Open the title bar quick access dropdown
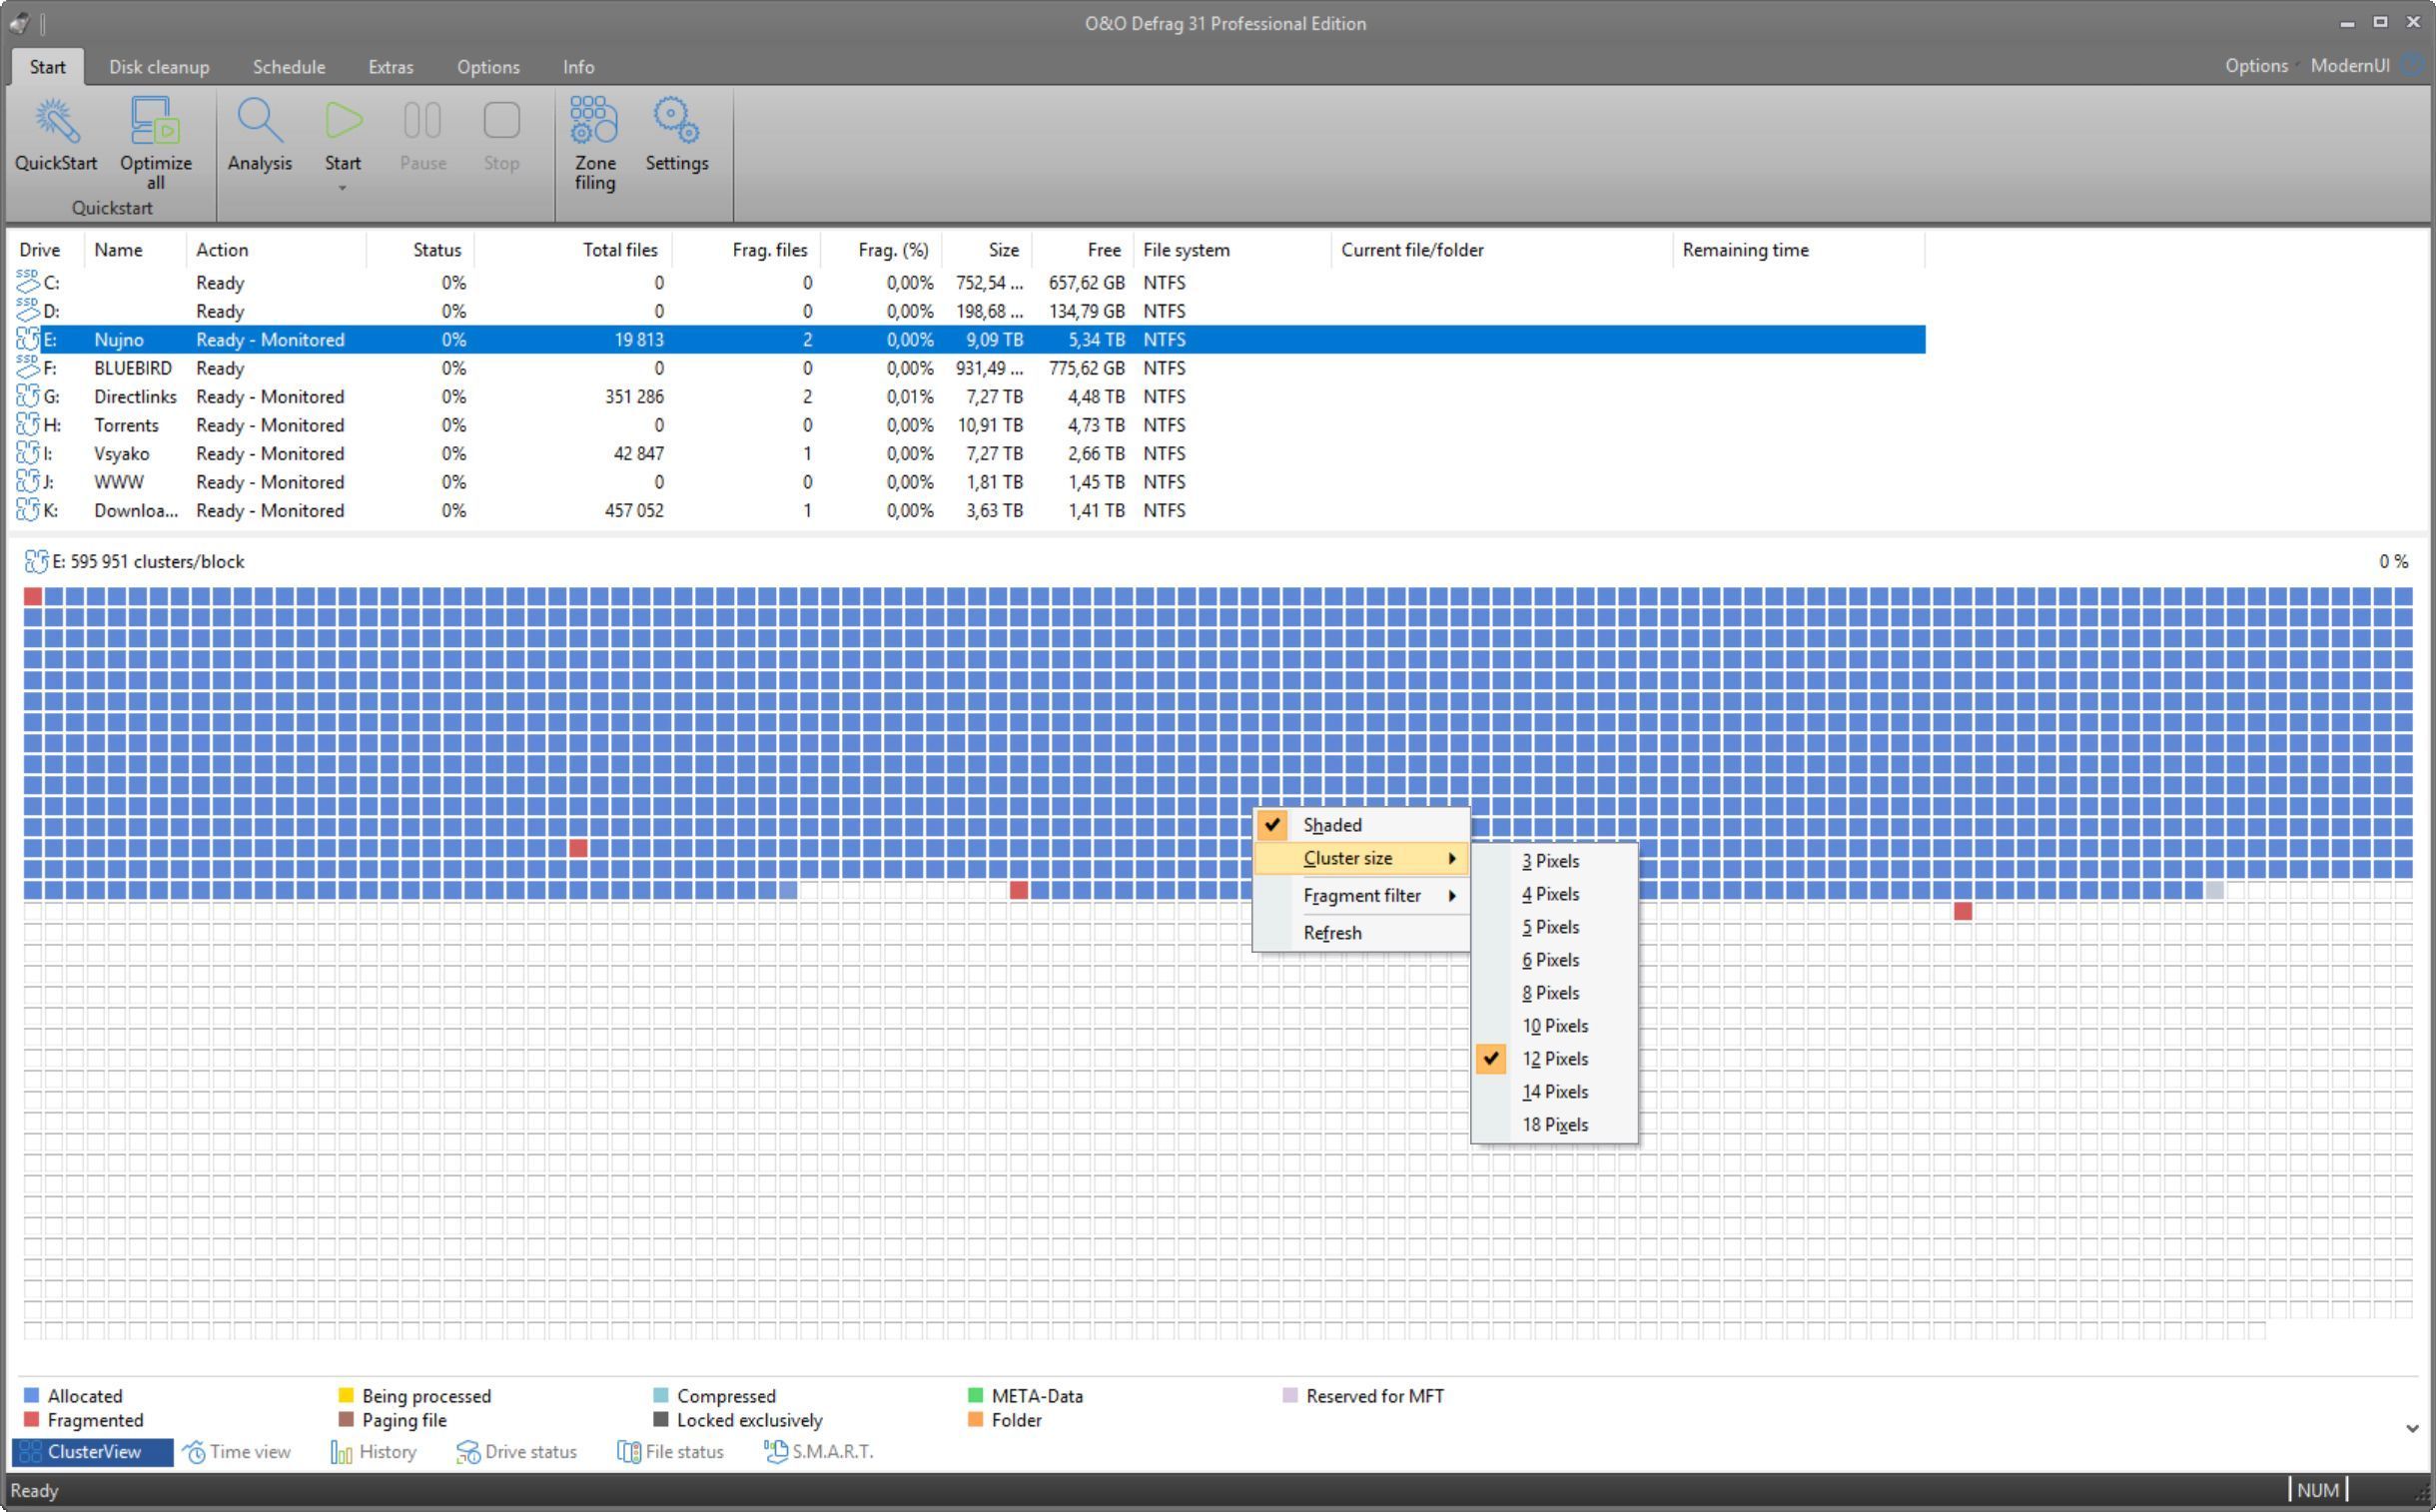The width and height of the screenshot is (2436, 1512). (x=44, y=22)
